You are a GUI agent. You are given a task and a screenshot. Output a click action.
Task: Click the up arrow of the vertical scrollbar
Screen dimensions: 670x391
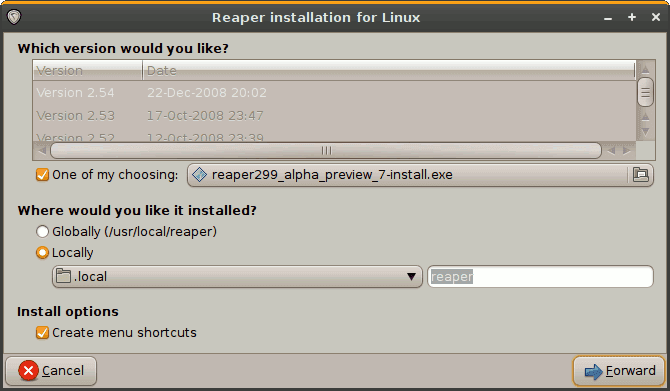pos(645,69)
